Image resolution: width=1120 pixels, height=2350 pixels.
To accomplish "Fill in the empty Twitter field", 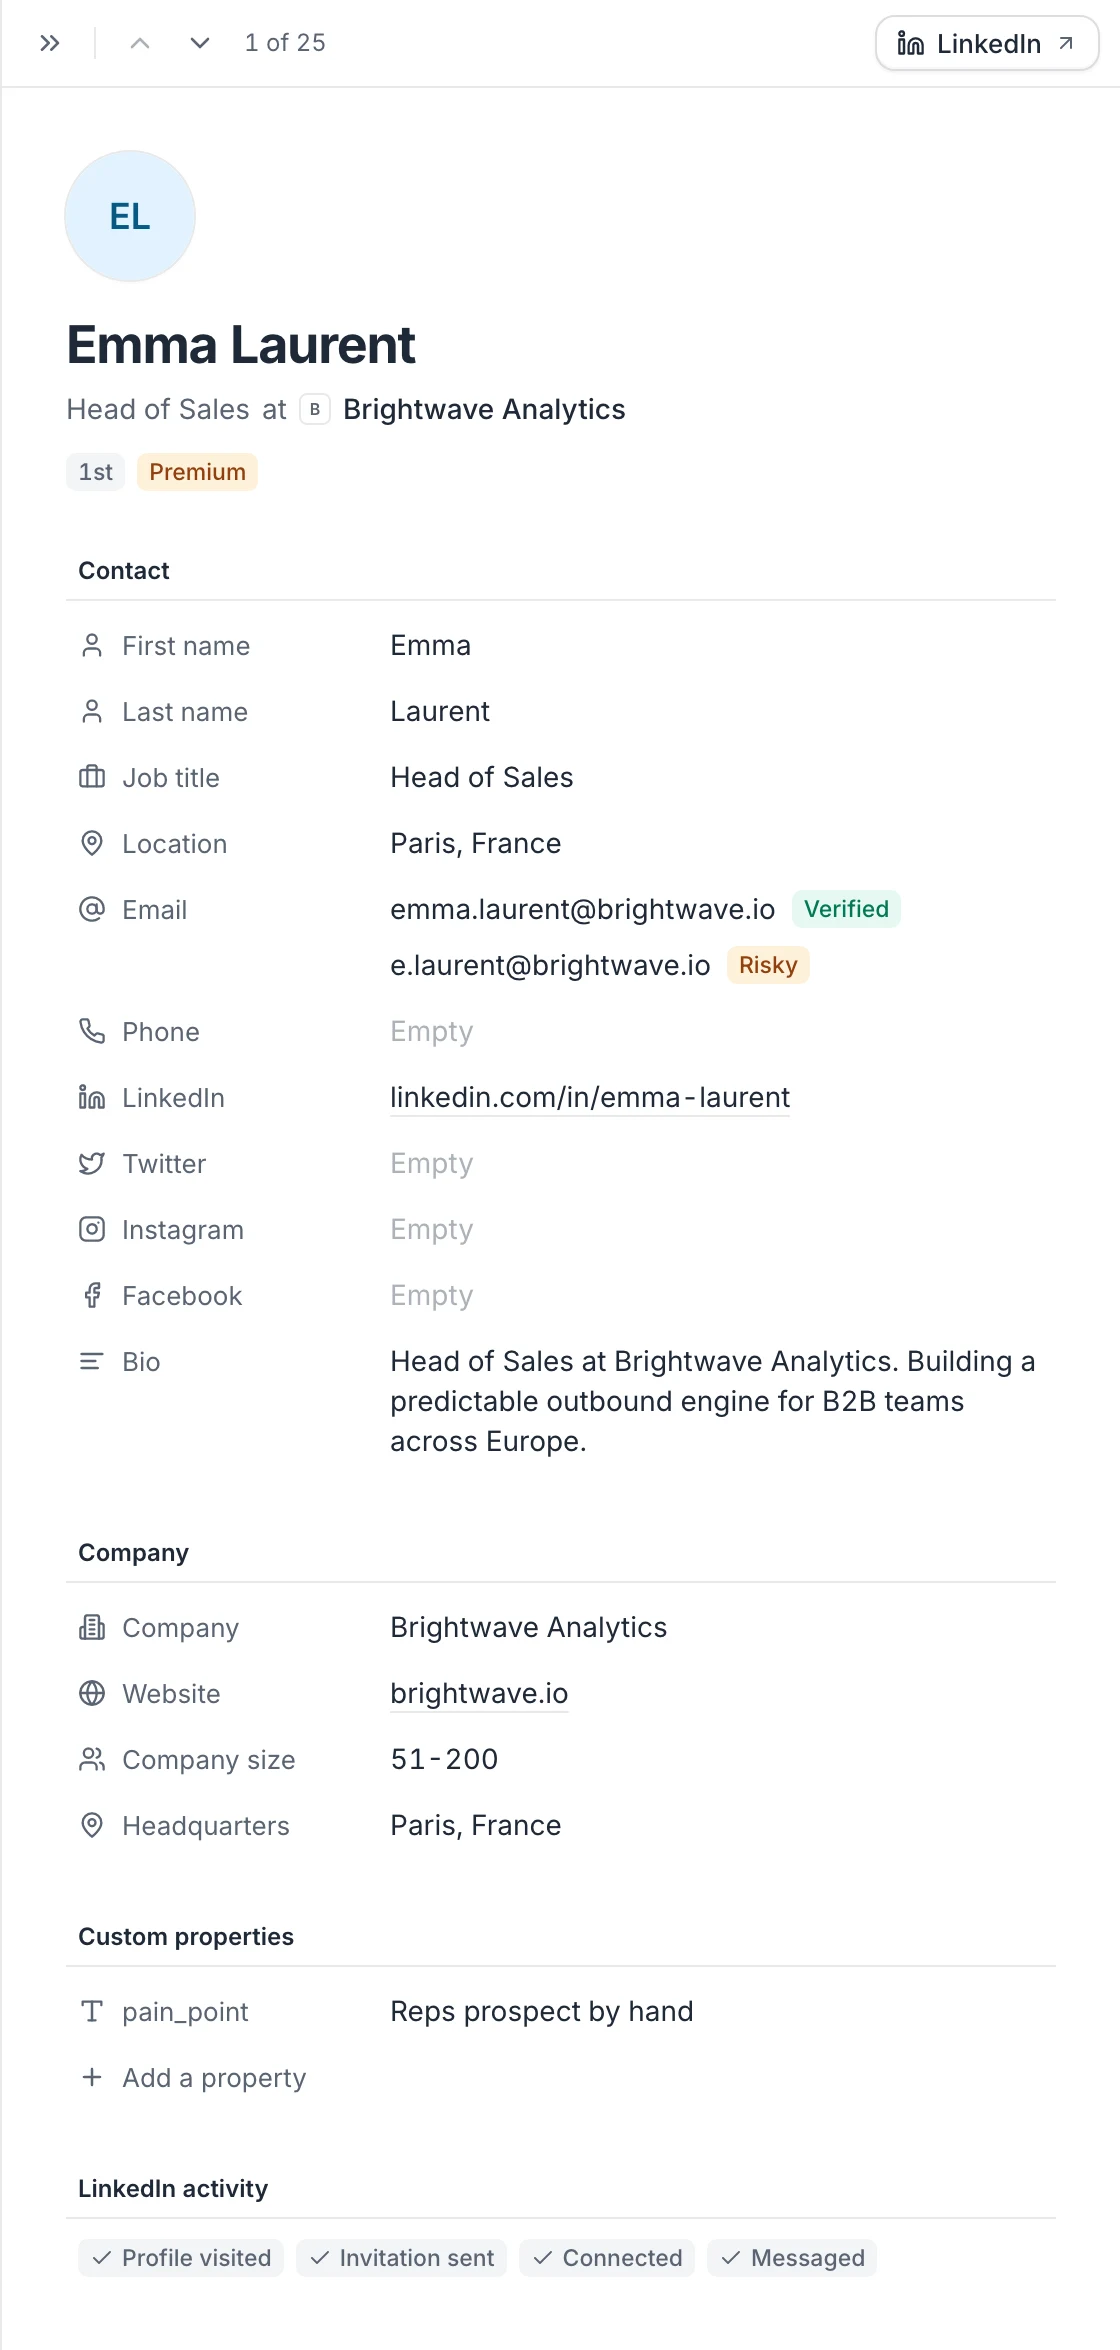I will (x=432, y=1164).
